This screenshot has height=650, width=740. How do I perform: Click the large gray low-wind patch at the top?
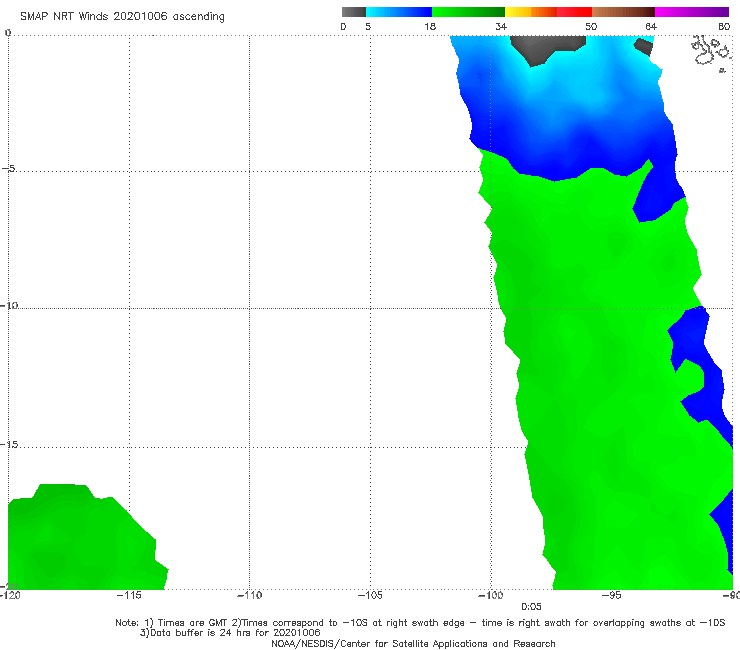coord(543,47)
